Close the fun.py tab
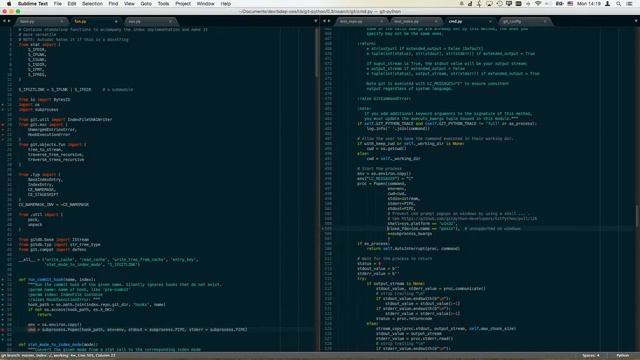This screenshot has height=360, width=640. coord(116,21)
